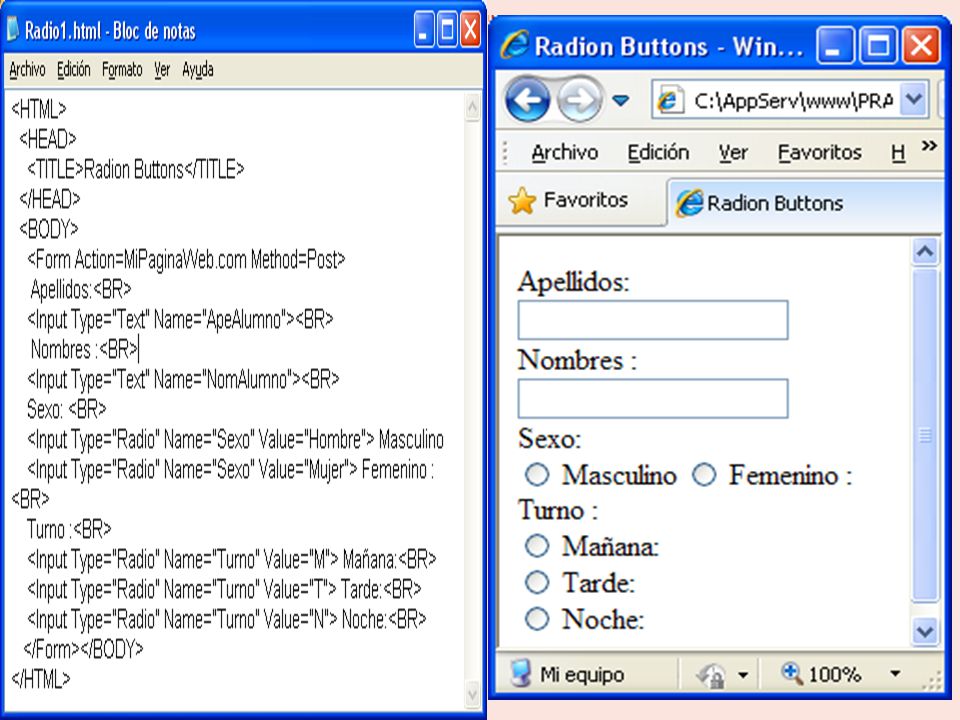Open the H menu in Internet Explorer
The width and height of the screenshot is (960, 720).
click(x=898, y=152)
